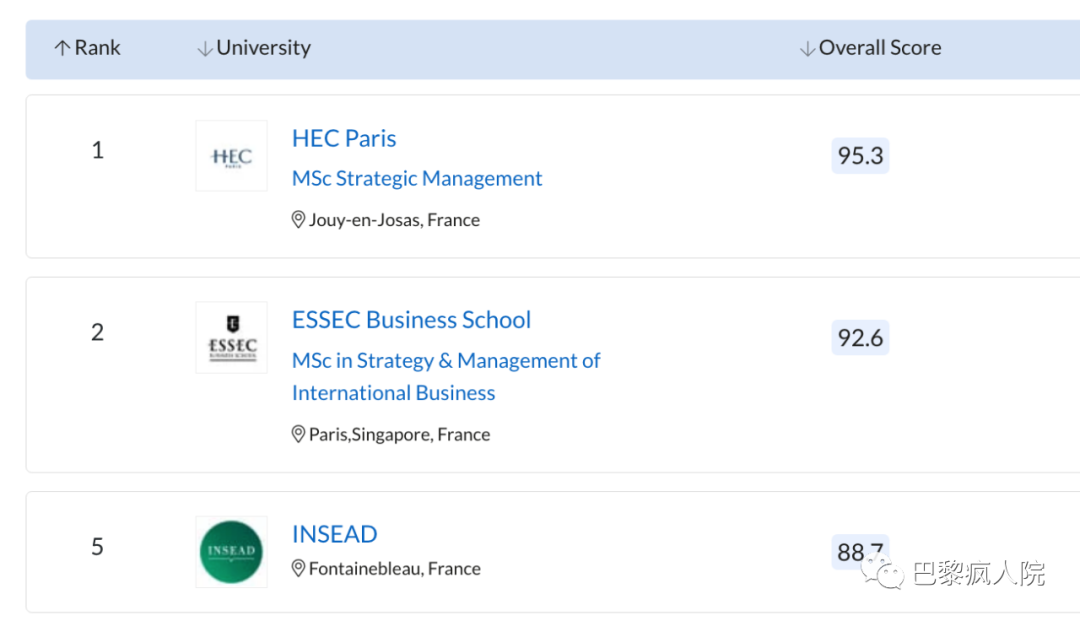
Task: Sort the table by the Rank column
Action: (97, 48)
